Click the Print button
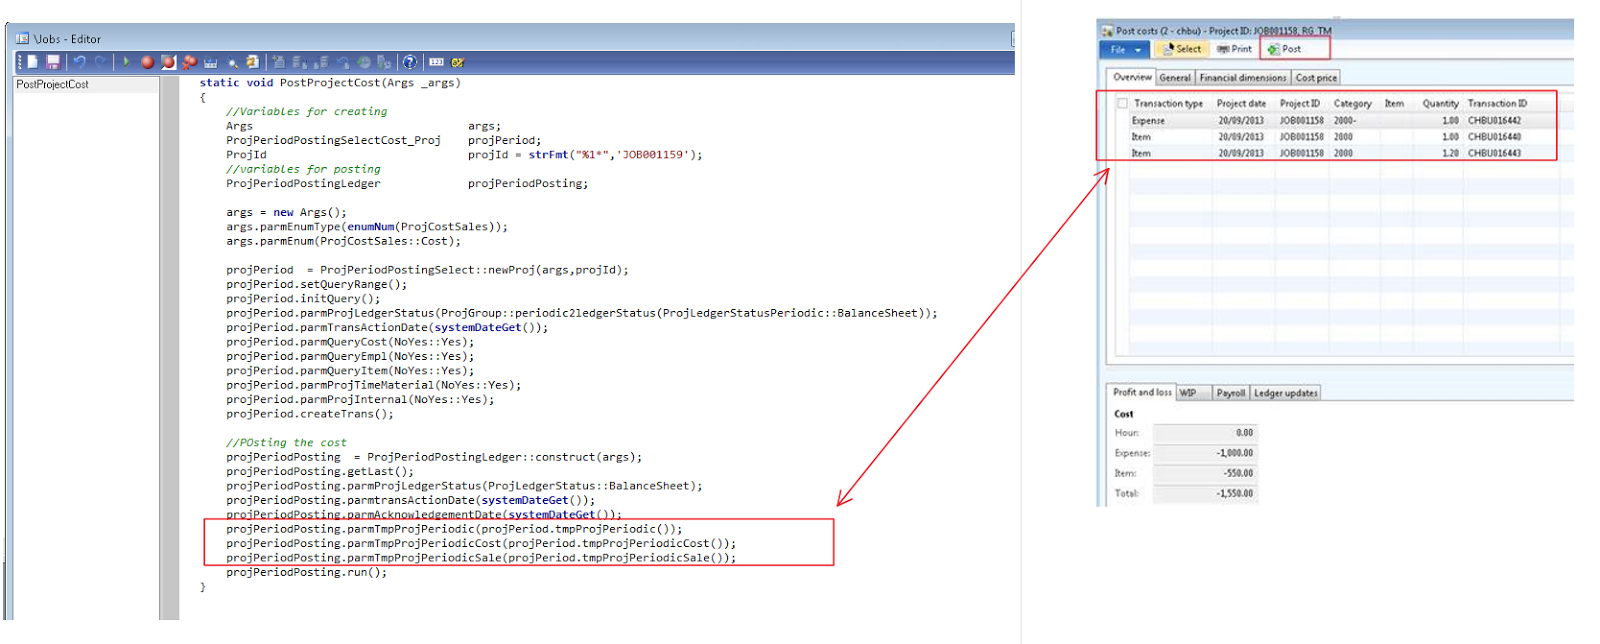1600x644 pixels. click(1235, 49)
